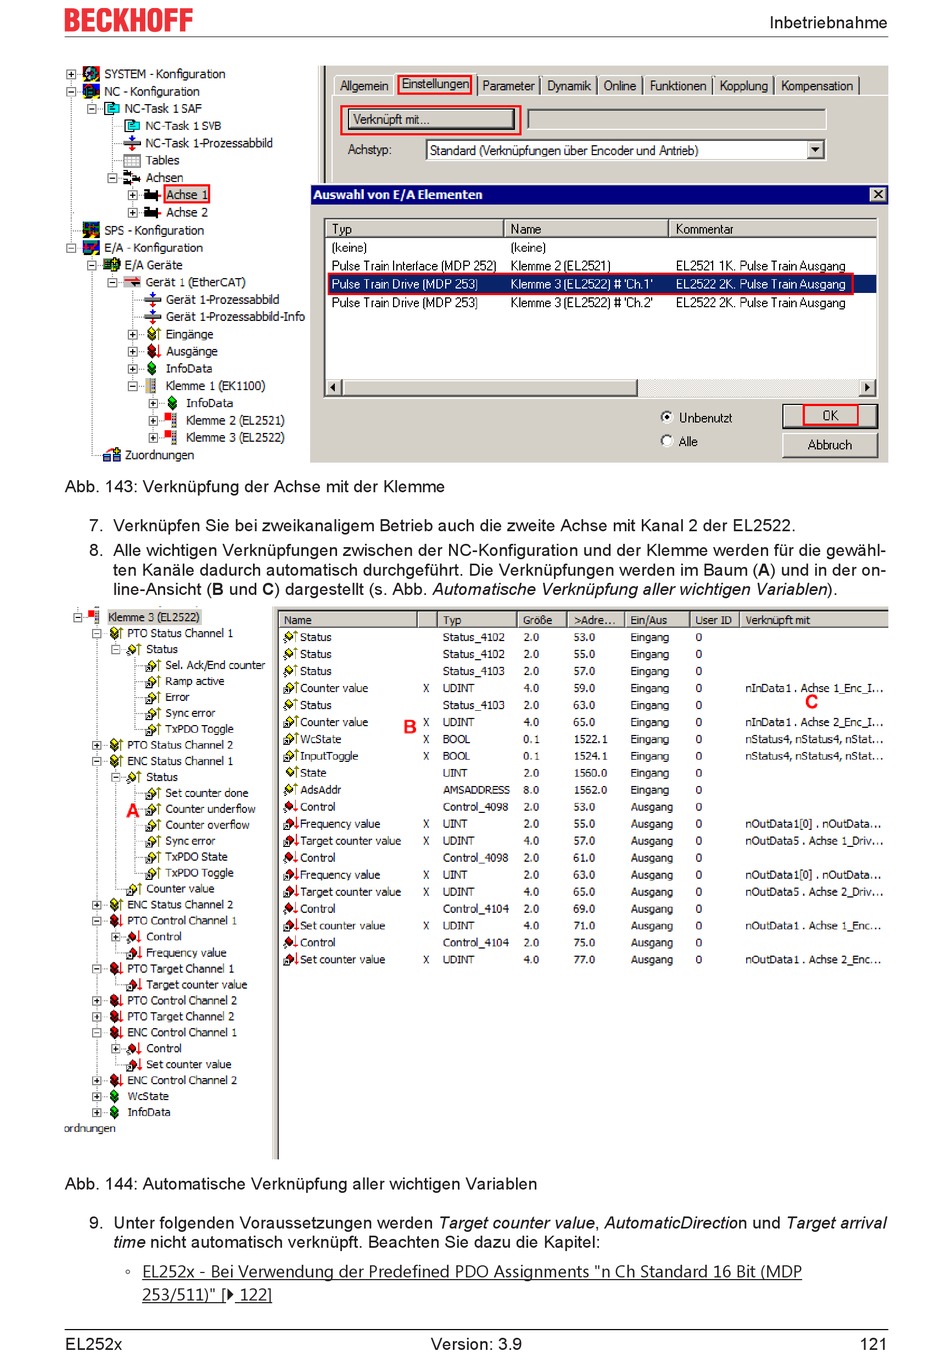This screenshot has width=950, height=1369.
Task: Open the Einstellungen tab
Action: (x=435, y=84)
